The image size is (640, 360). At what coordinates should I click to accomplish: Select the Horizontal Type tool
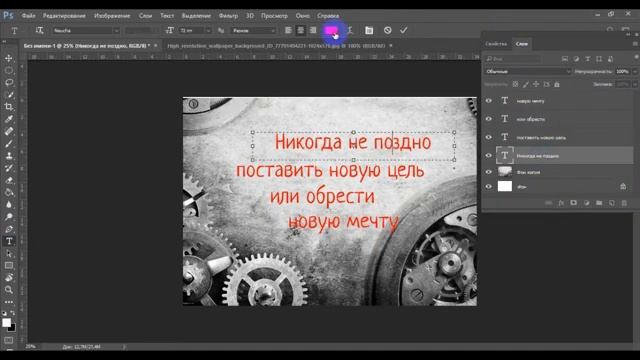point(9,241)
